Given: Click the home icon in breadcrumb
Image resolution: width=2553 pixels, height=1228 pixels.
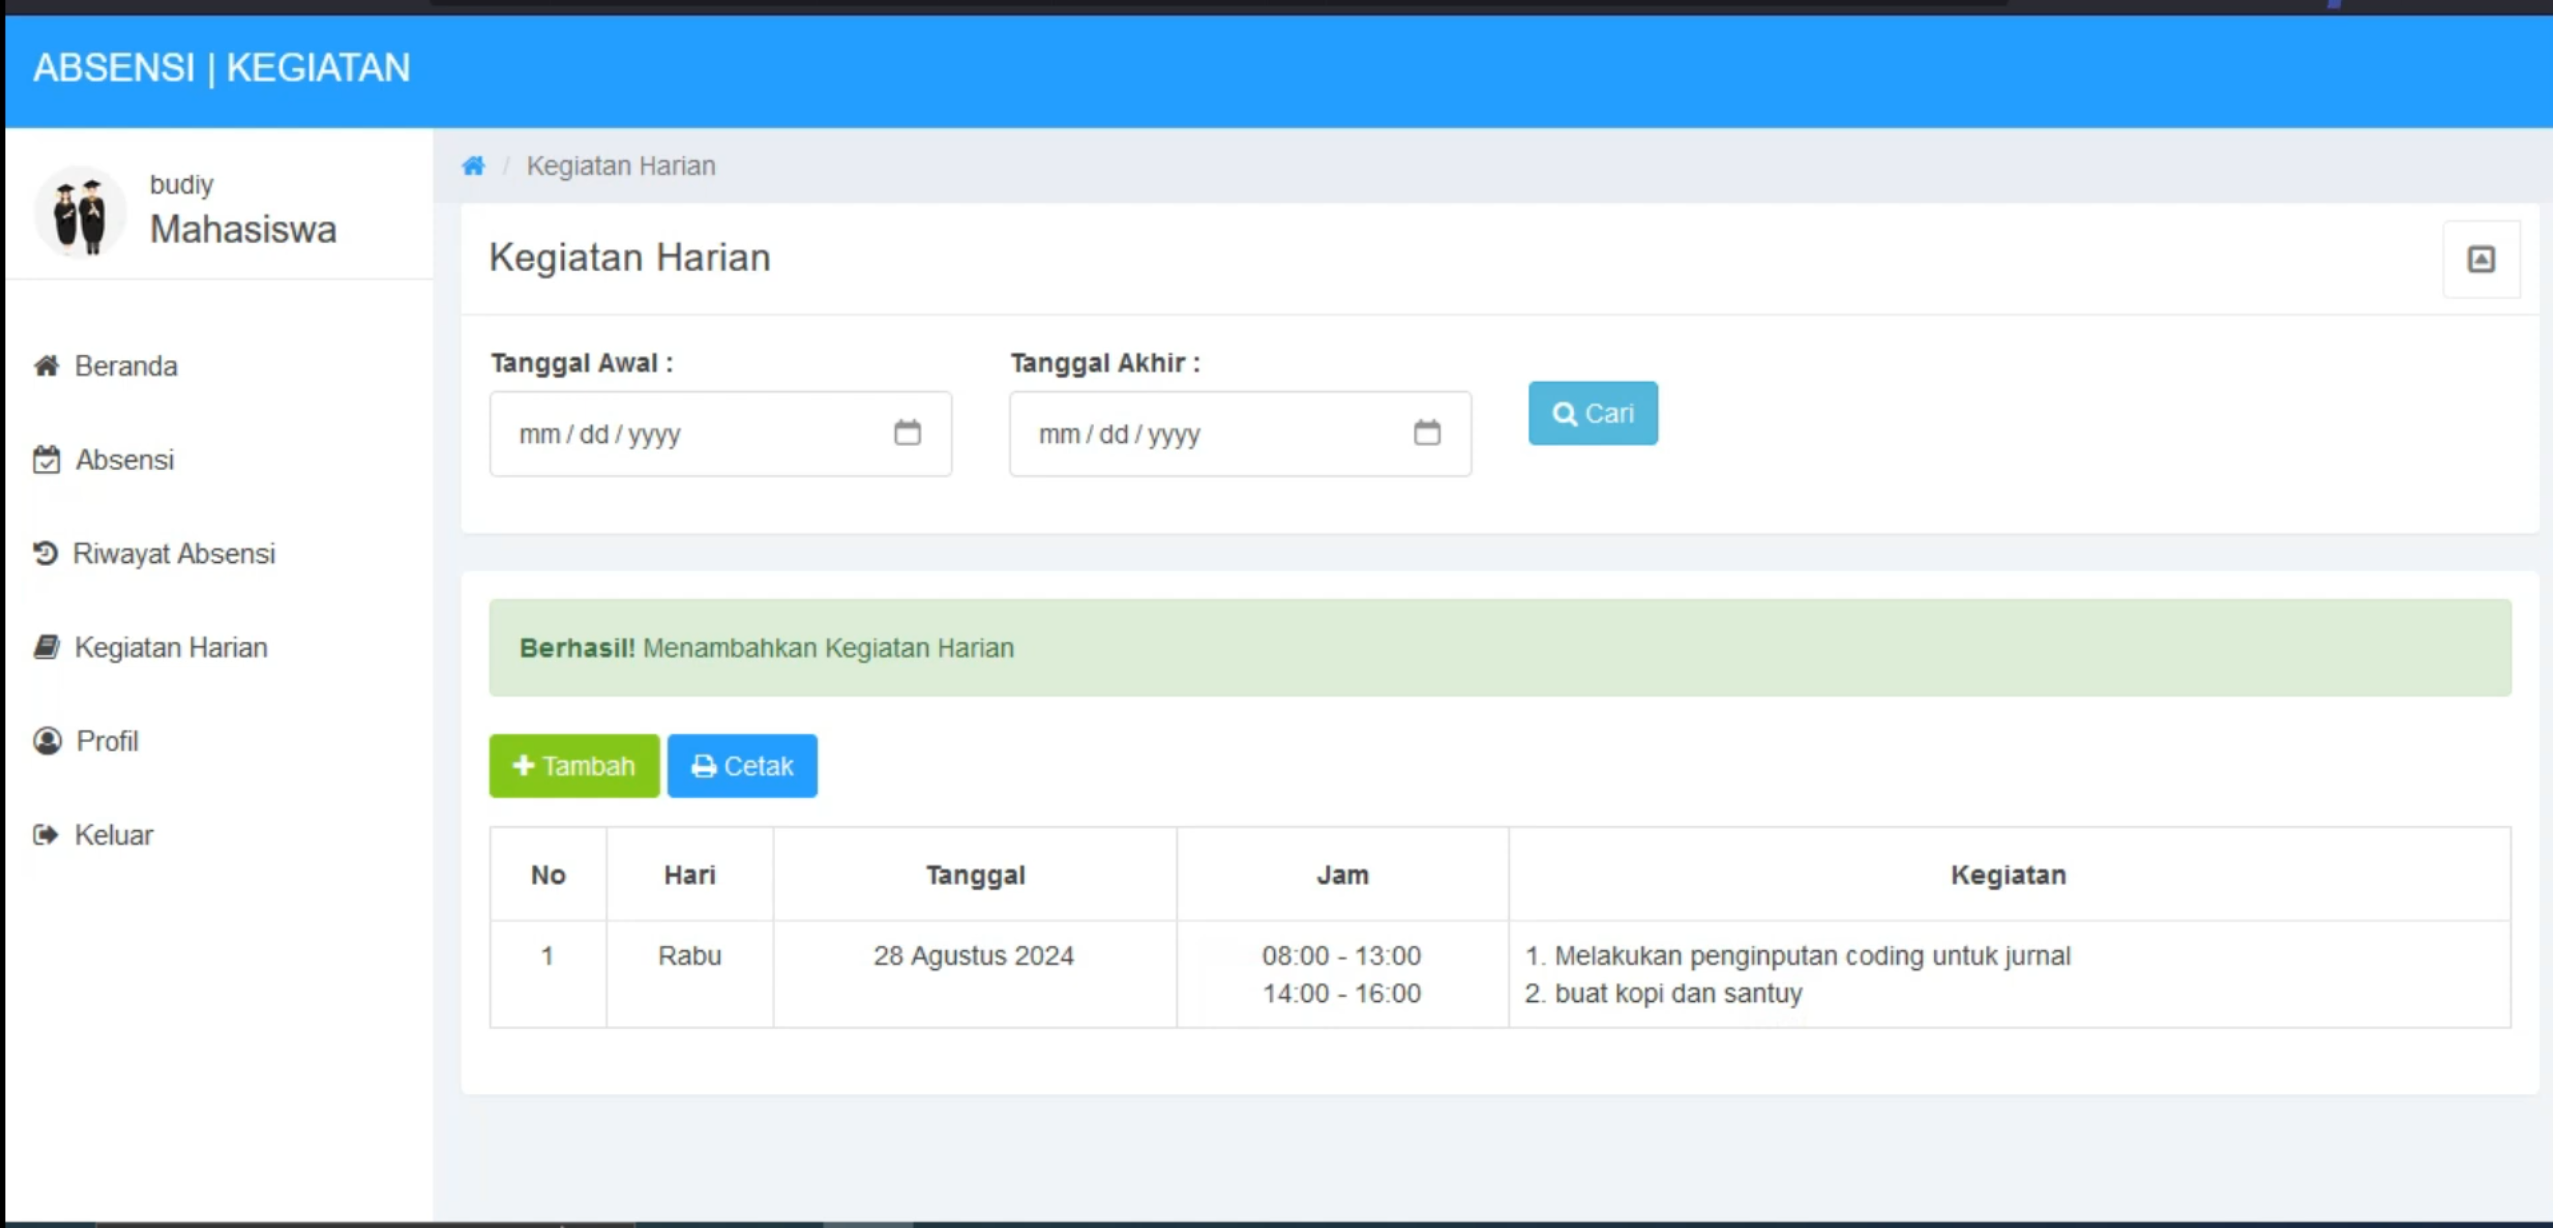Looking at the screenshot, I should click(x=473, y=165).
